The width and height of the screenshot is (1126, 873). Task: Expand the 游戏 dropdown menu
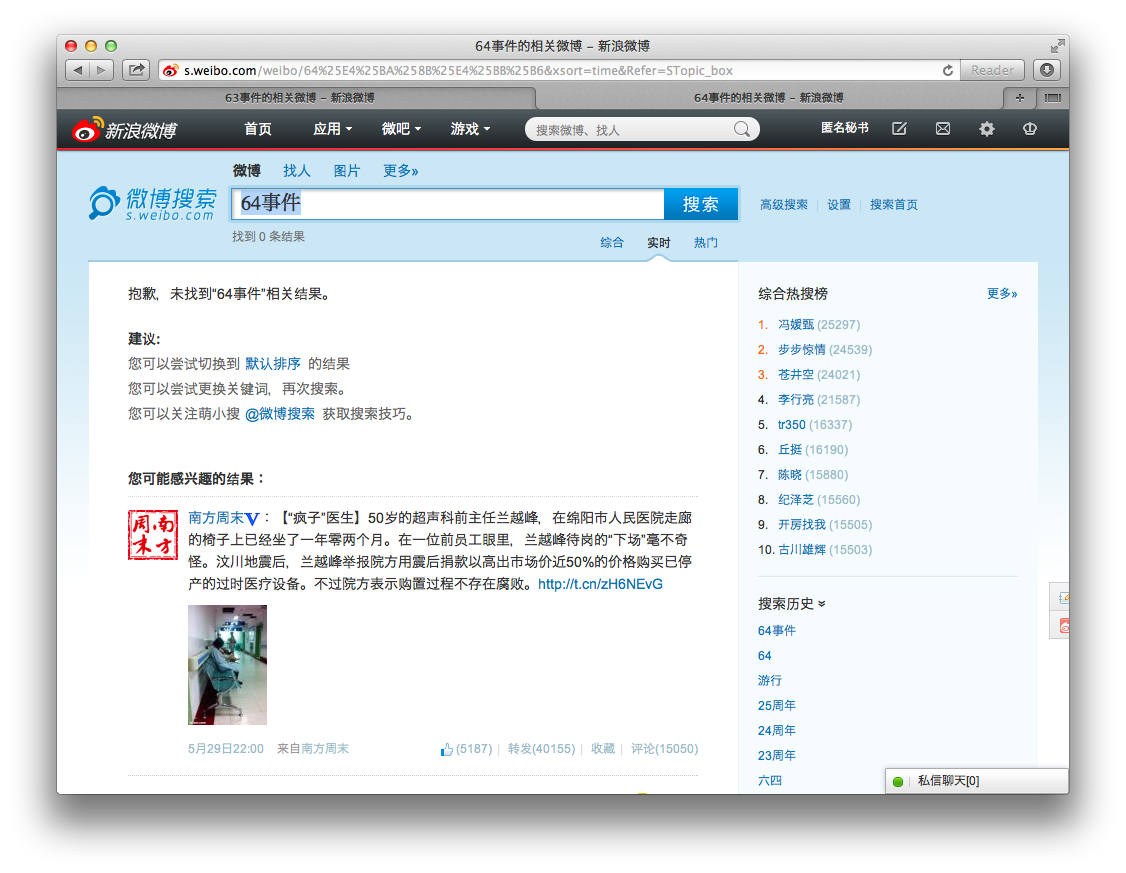coord(470,129)
